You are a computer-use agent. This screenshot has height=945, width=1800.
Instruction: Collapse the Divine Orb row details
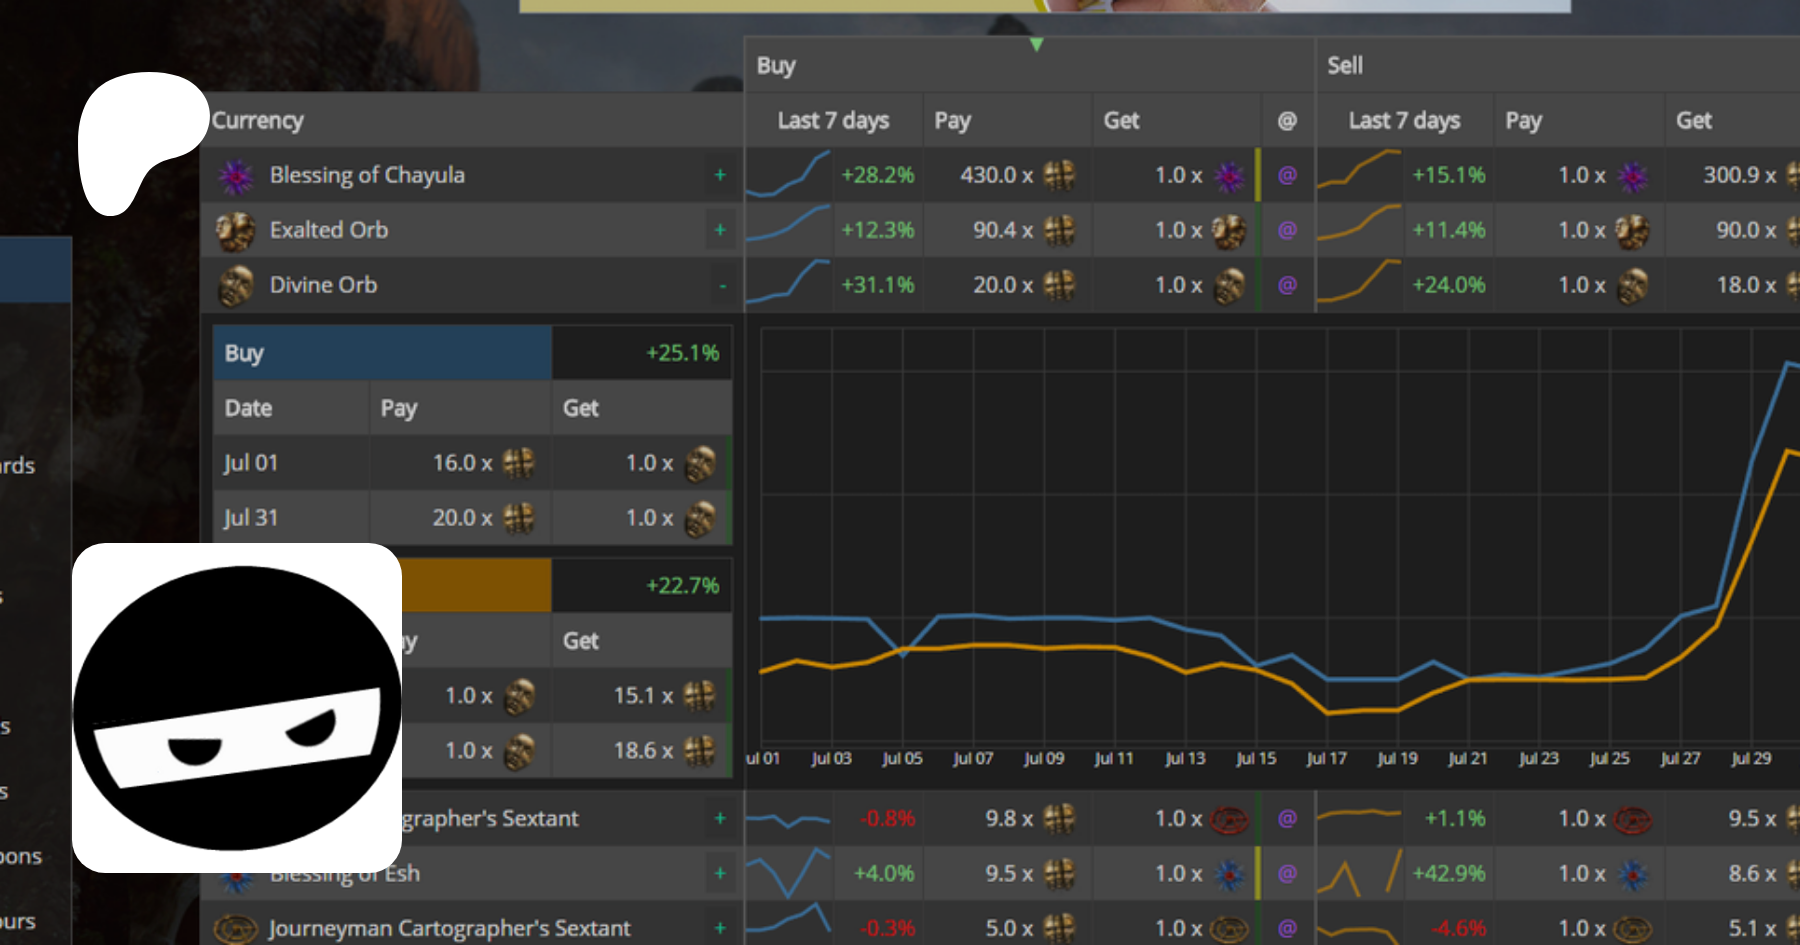(x=722, y=286)
